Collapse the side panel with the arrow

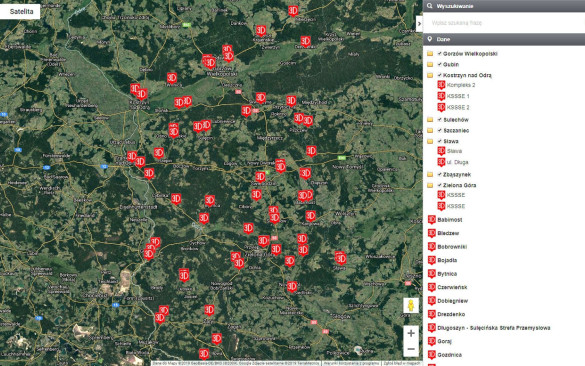pos(419,24)
